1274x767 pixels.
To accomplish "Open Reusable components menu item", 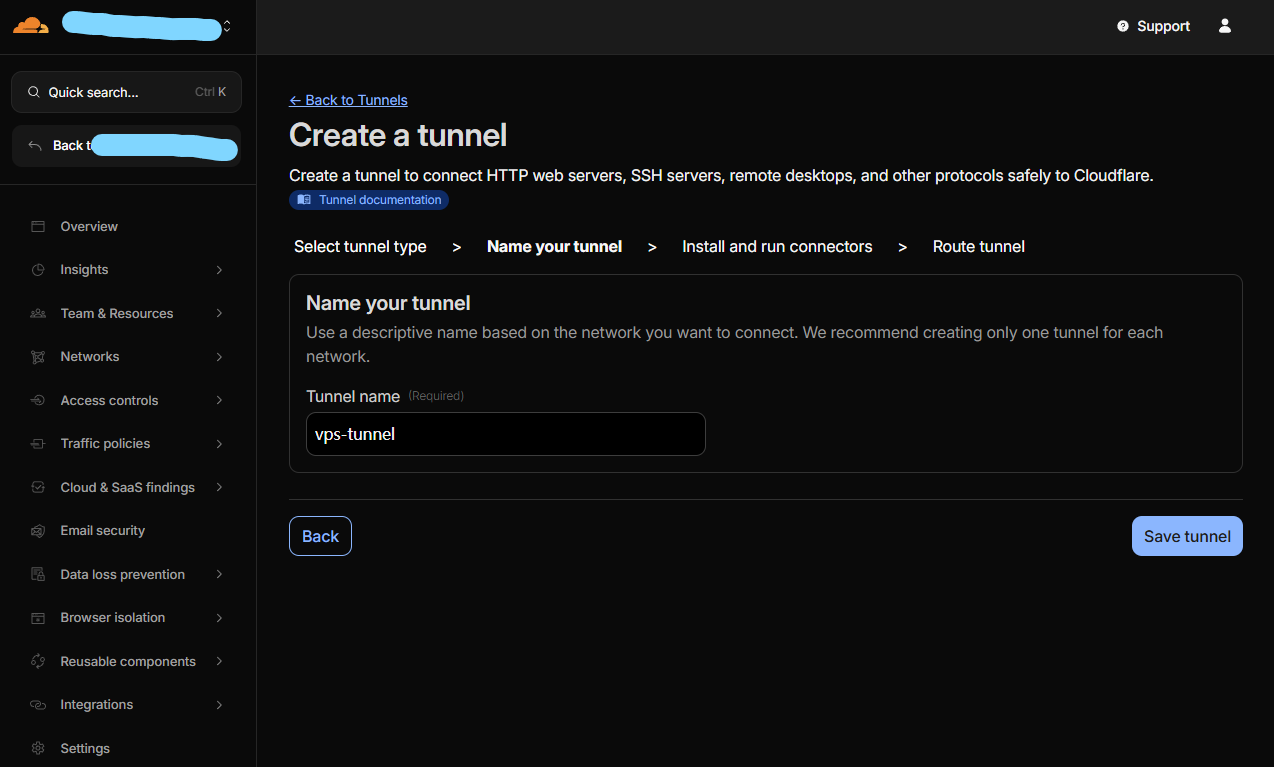I will point(127,662).
